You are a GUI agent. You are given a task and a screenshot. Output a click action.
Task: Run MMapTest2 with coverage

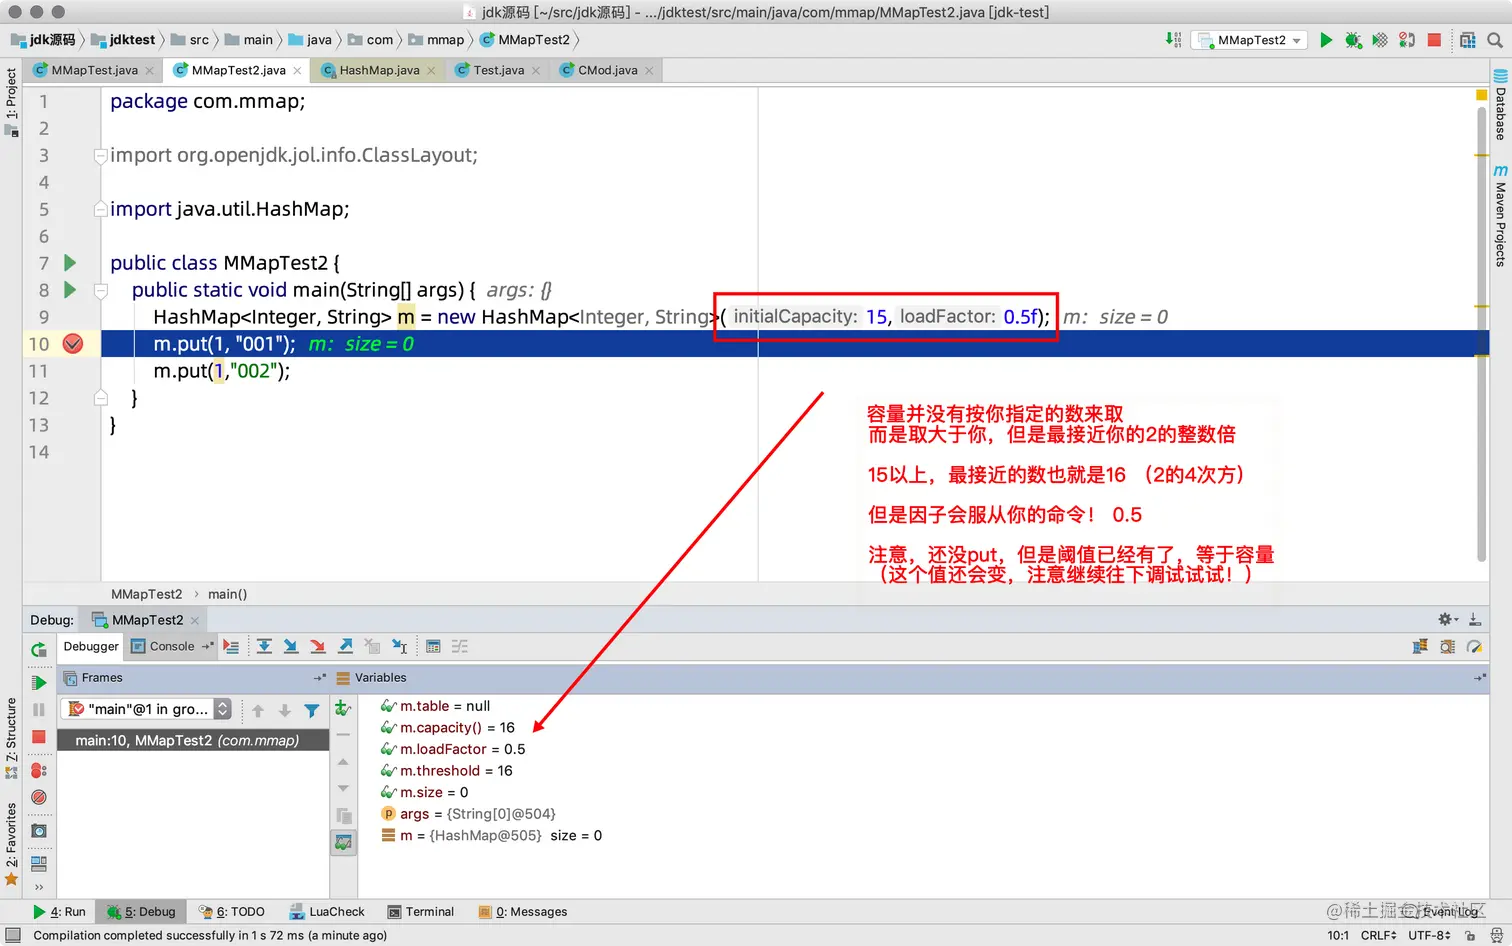[x=1380, y=40]
